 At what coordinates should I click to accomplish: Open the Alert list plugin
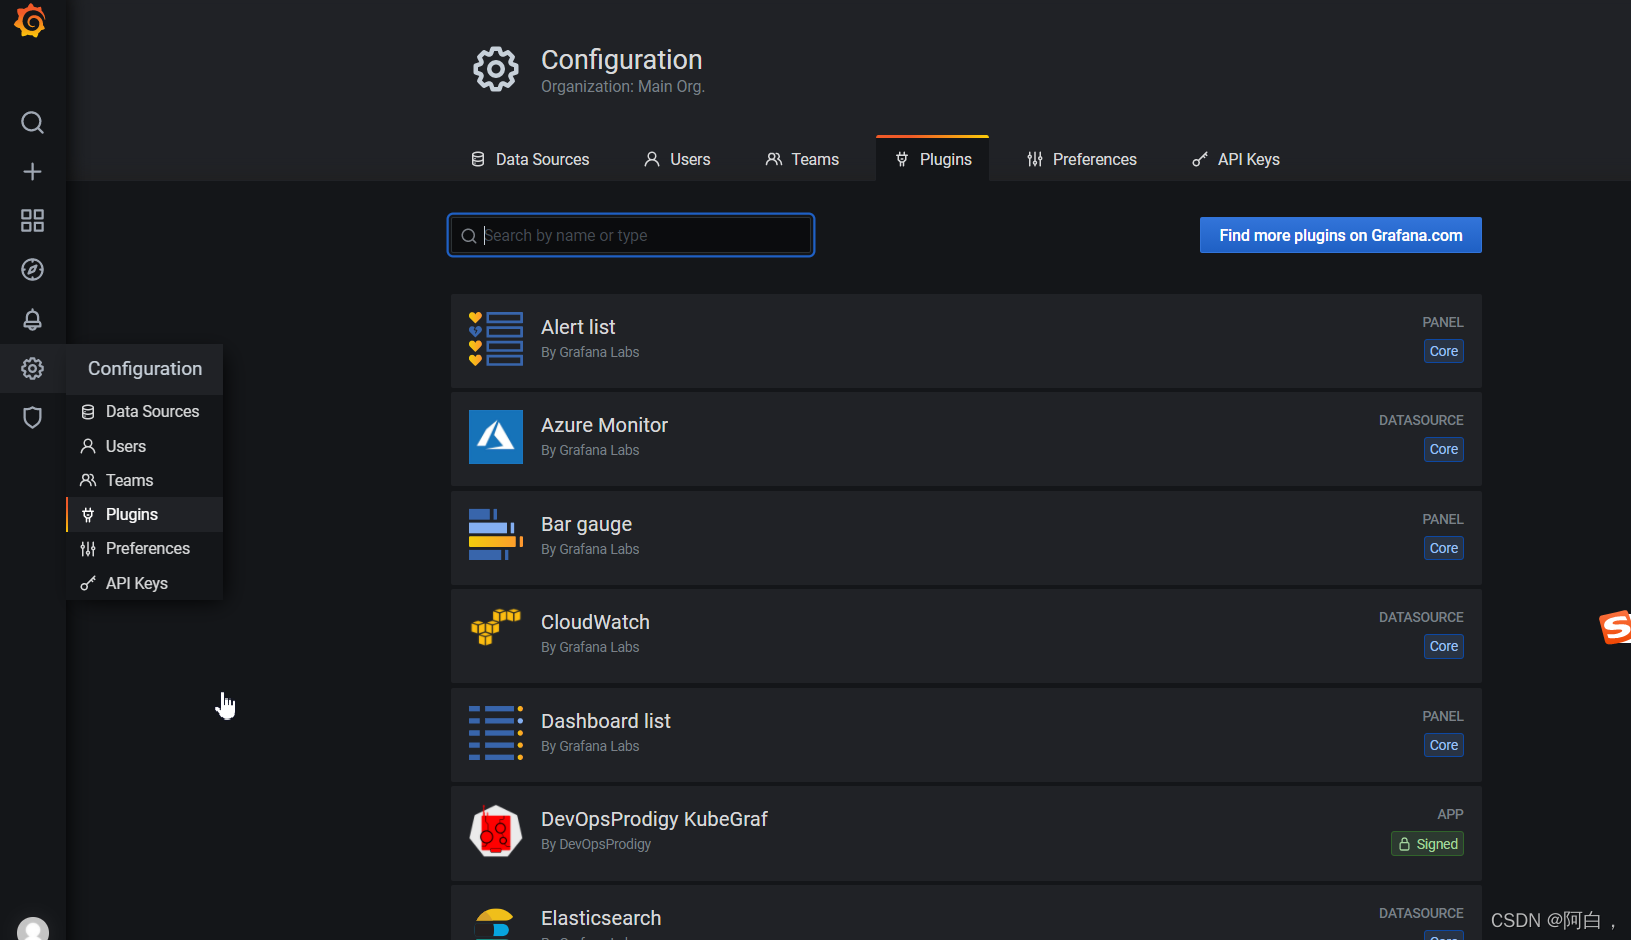click(x=966, y=340)
